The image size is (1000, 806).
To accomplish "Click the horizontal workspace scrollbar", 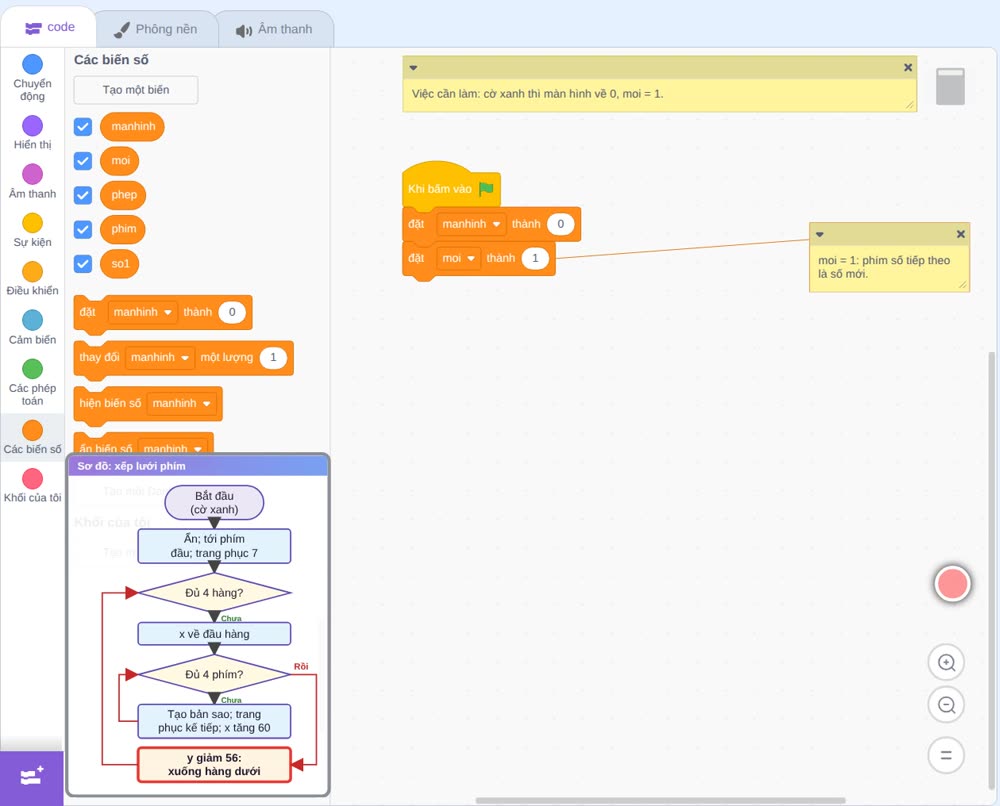I will point(661,800).
